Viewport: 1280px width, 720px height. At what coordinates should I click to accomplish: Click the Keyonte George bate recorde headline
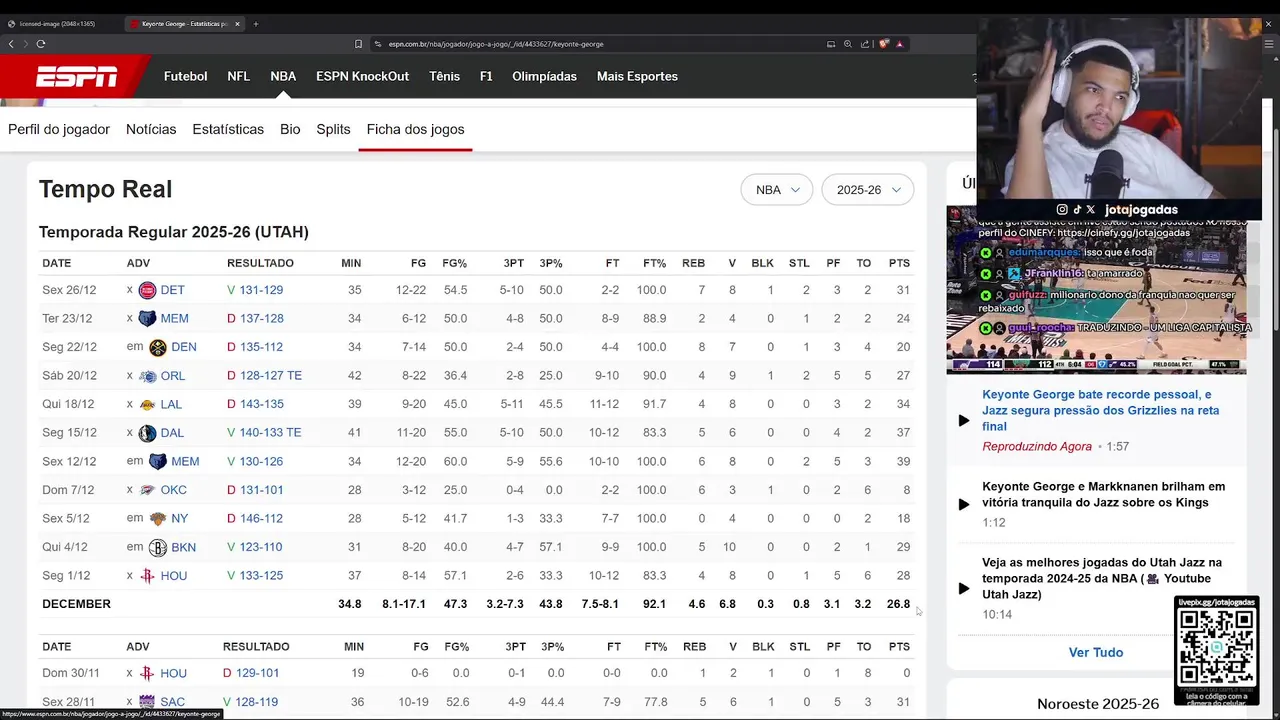(1101, 410)
